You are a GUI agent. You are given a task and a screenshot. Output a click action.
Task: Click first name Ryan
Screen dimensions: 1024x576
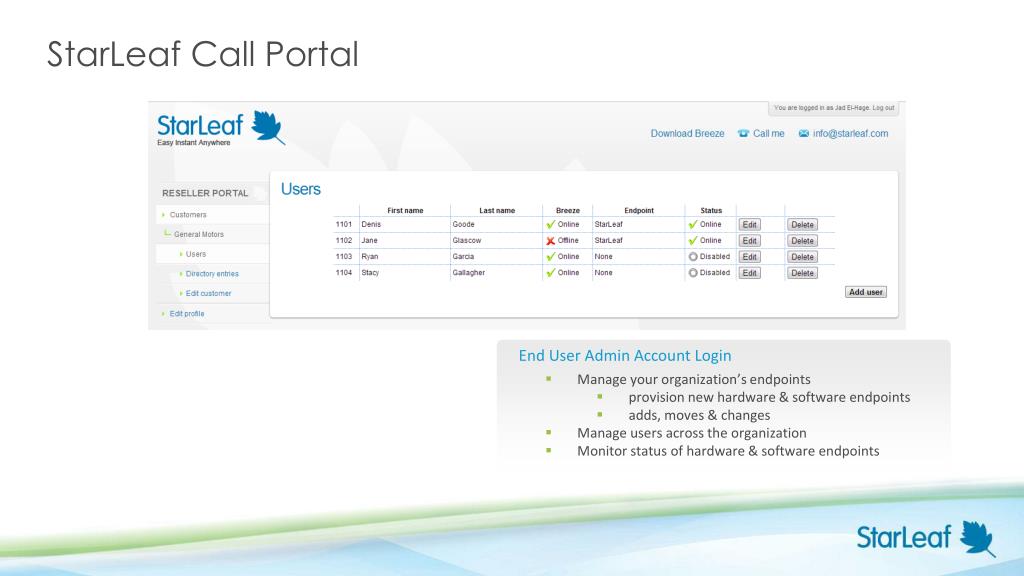pyautogui.click(x=370, y=257)
